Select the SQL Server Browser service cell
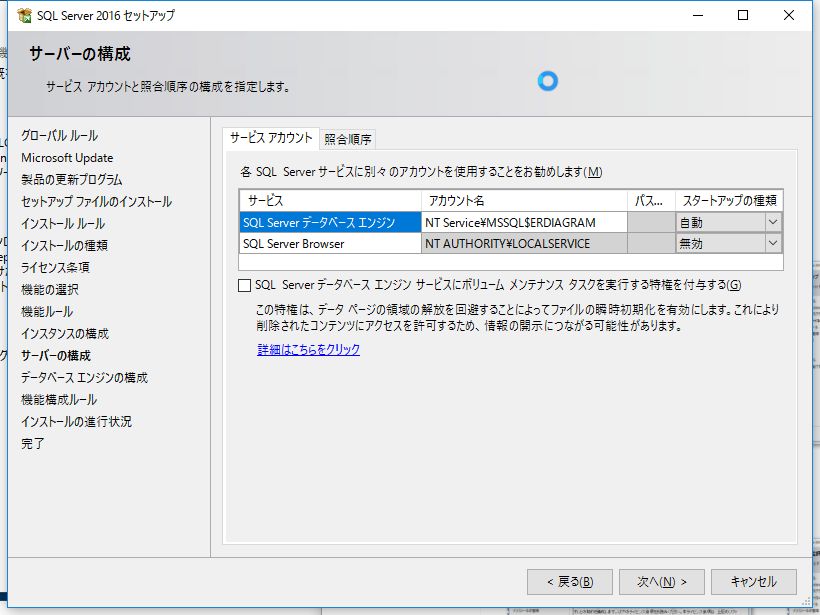The height and width of the screenshot is (615, 820). (x=331, y=243)
